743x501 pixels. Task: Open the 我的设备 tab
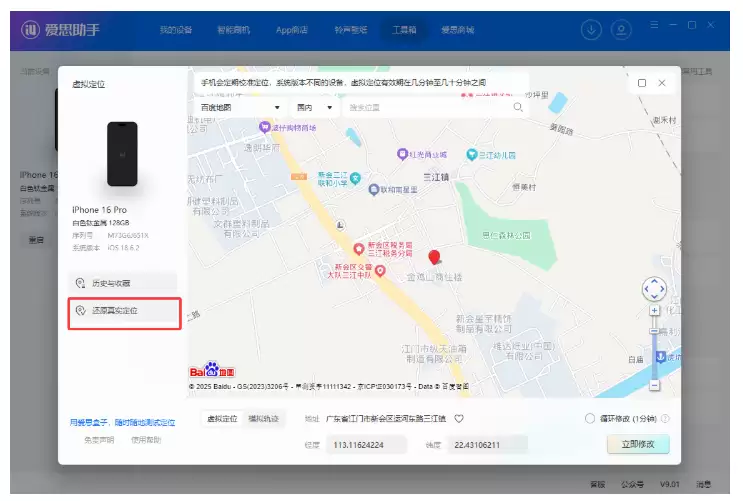pyautogui.click(x=176, y=30)
